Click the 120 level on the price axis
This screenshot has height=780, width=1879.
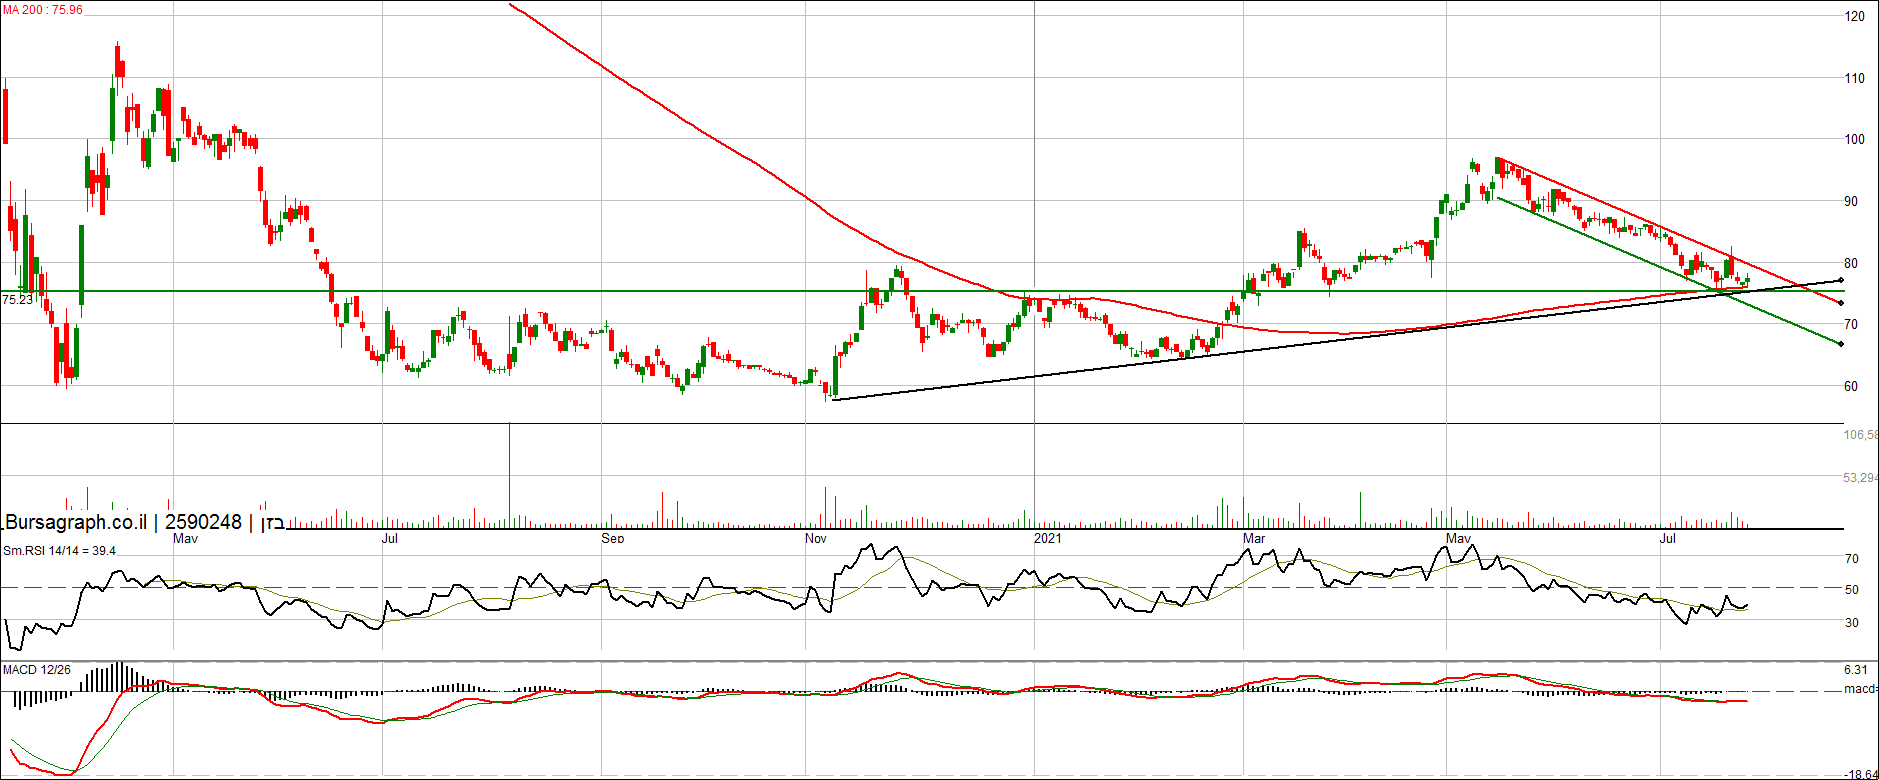(x=1854, y=17)
